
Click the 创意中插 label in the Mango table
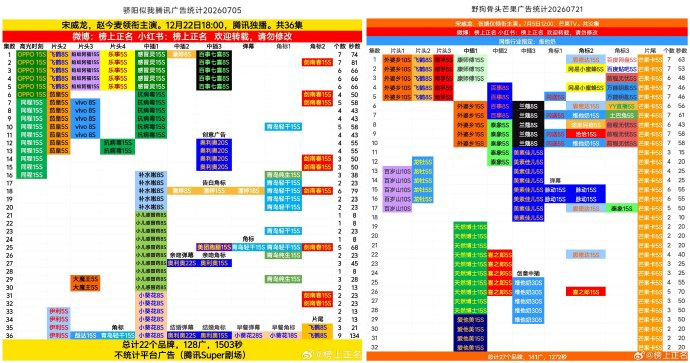[x=528, y=273]
